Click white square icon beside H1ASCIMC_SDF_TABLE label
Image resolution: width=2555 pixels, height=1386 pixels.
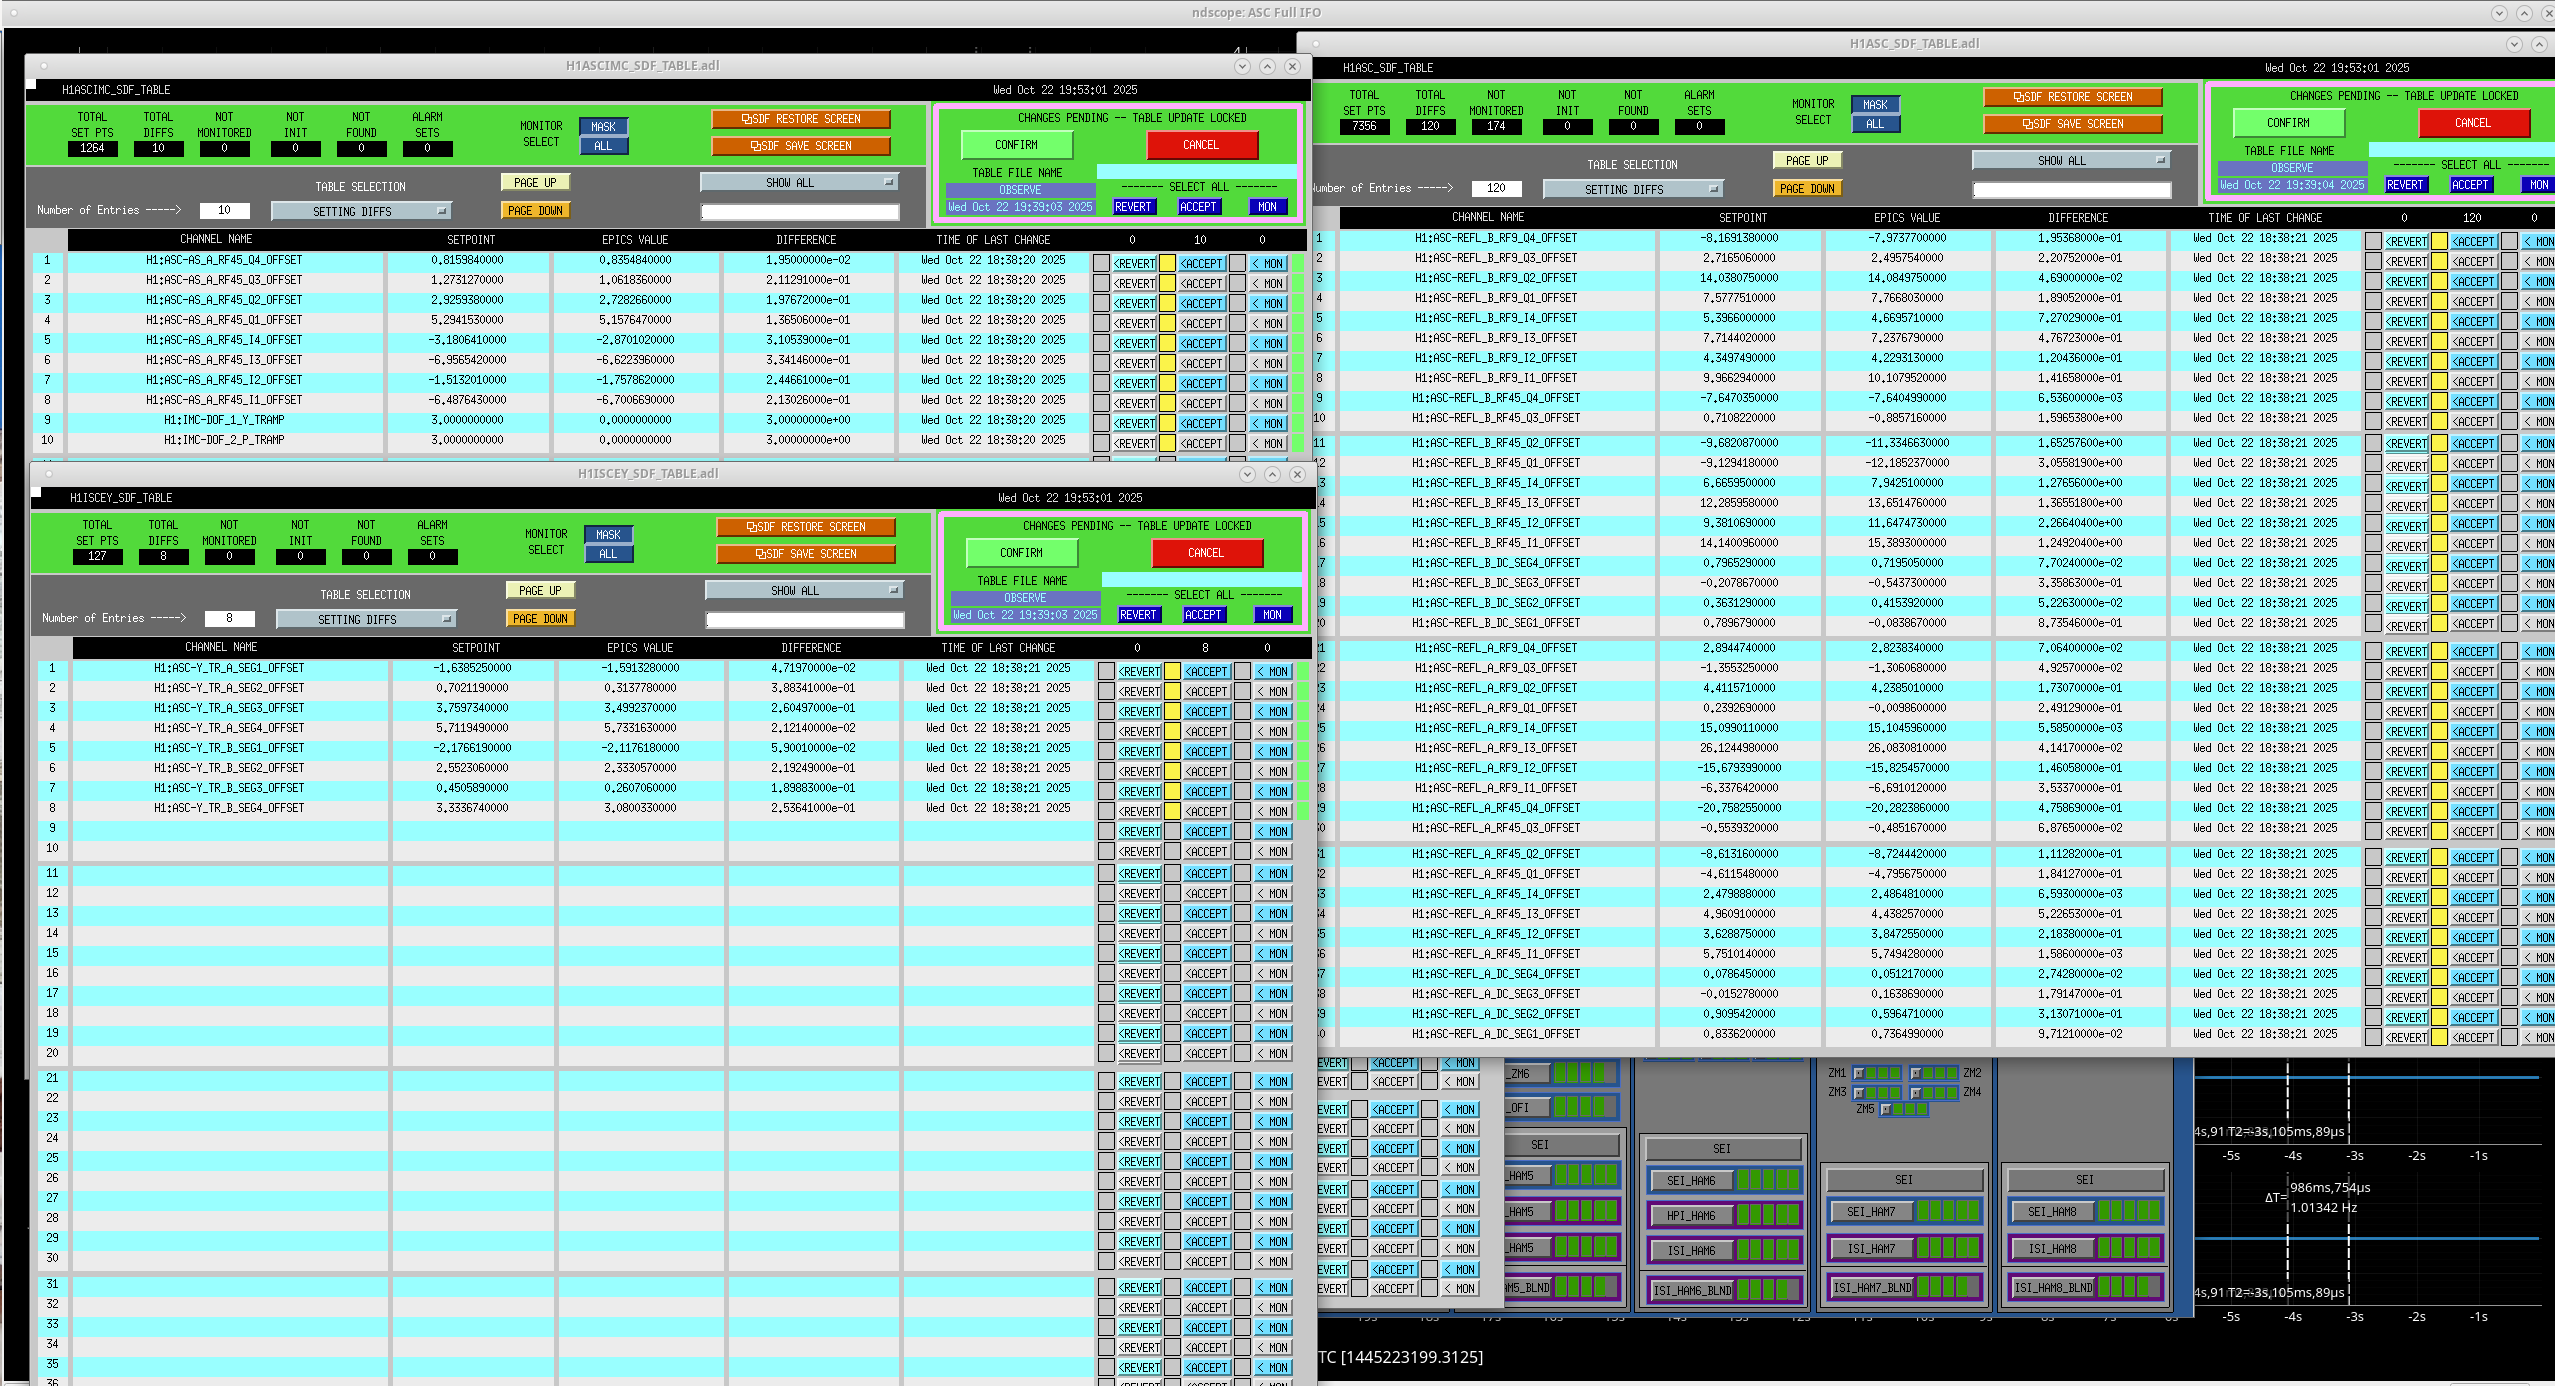click(x=31, y=85)
